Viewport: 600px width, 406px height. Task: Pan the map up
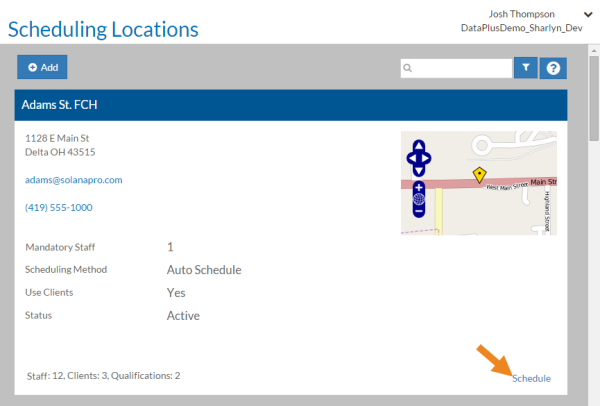[x=418, y=144]
